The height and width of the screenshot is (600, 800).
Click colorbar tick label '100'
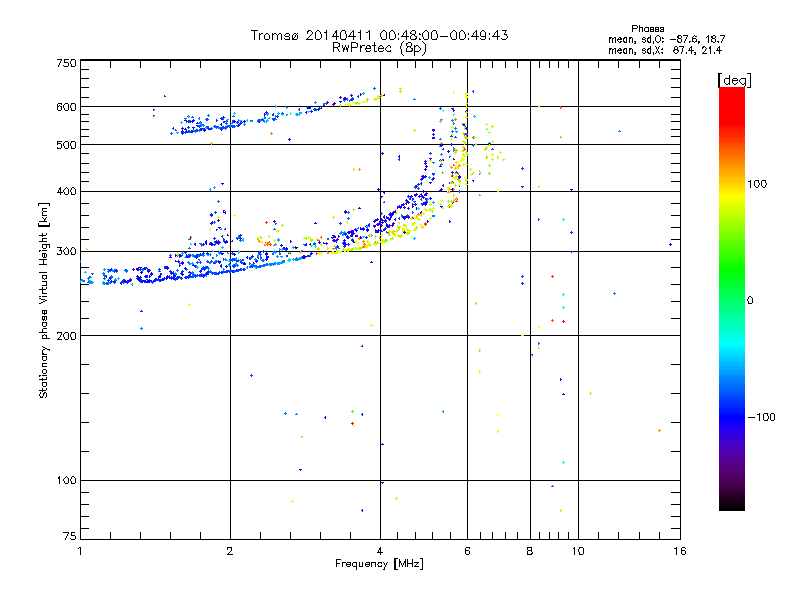tap(757, 184)
